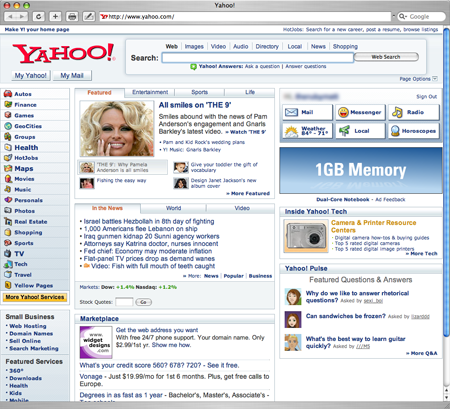The image size is (450, 409).
Task: Select the World news tab
Action: pos(173,208)
